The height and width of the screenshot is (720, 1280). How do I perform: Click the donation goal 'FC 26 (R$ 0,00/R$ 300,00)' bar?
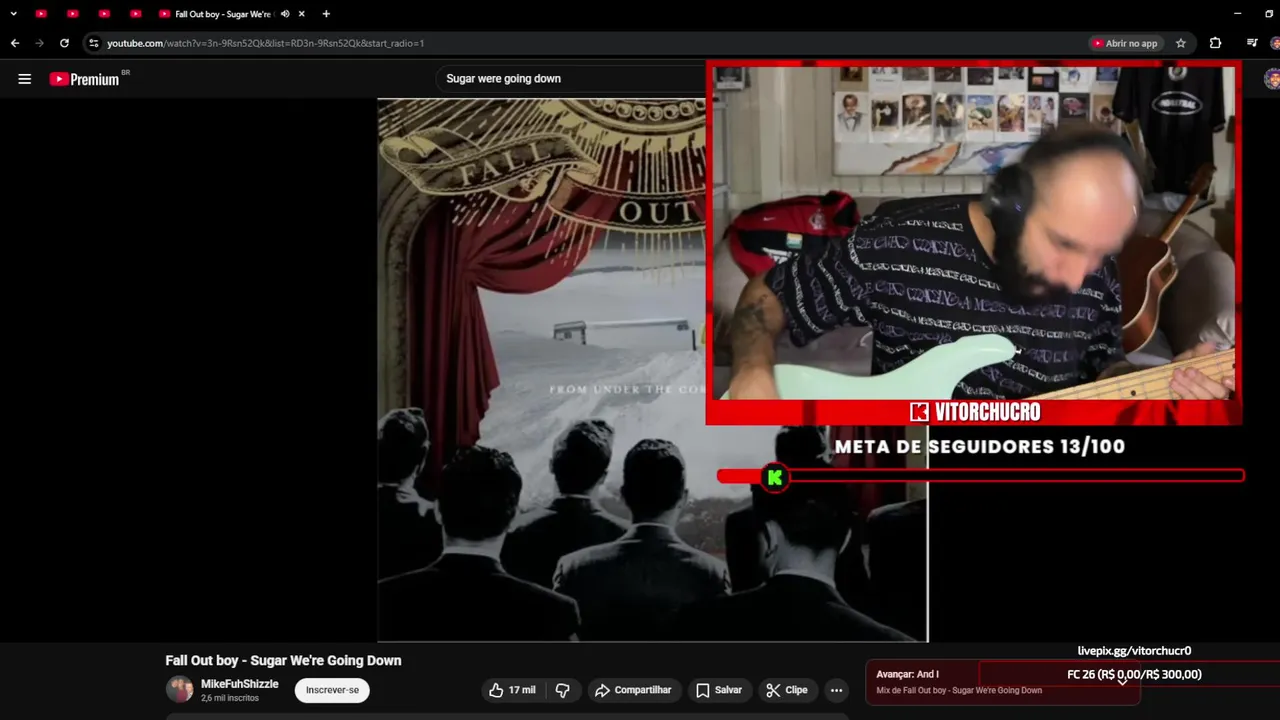tap(1130, 675)
